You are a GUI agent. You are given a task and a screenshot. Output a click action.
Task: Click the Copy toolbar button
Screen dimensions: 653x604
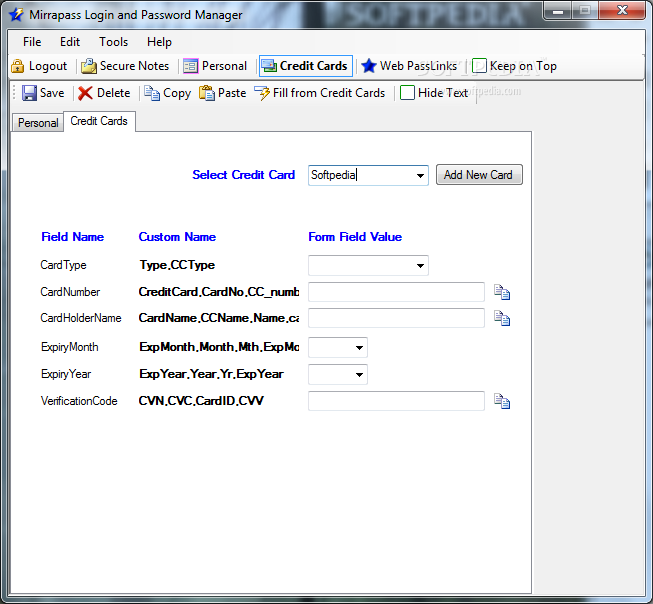167,93
